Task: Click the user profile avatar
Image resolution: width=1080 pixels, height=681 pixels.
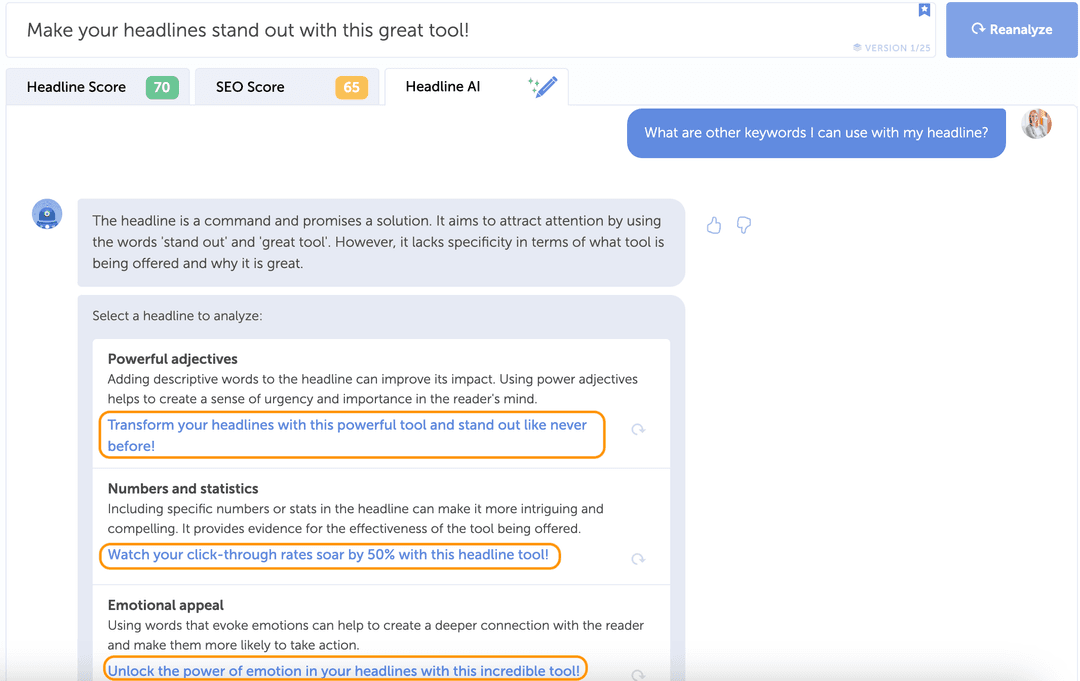Action: 1037,123
